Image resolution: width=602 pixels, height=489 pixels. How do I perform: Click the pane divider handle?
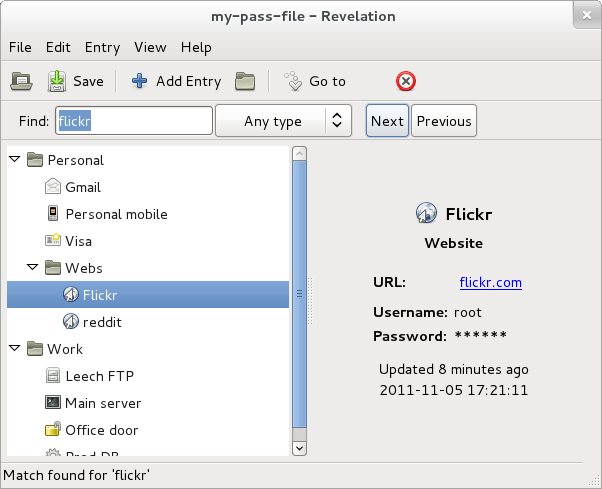310,301
